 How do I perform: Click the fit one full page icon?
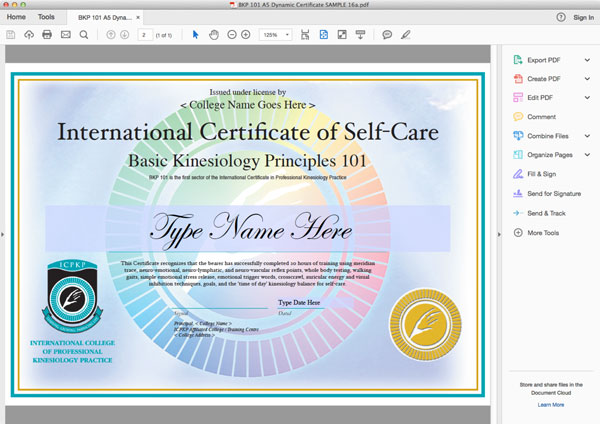[x=324, y=35]
